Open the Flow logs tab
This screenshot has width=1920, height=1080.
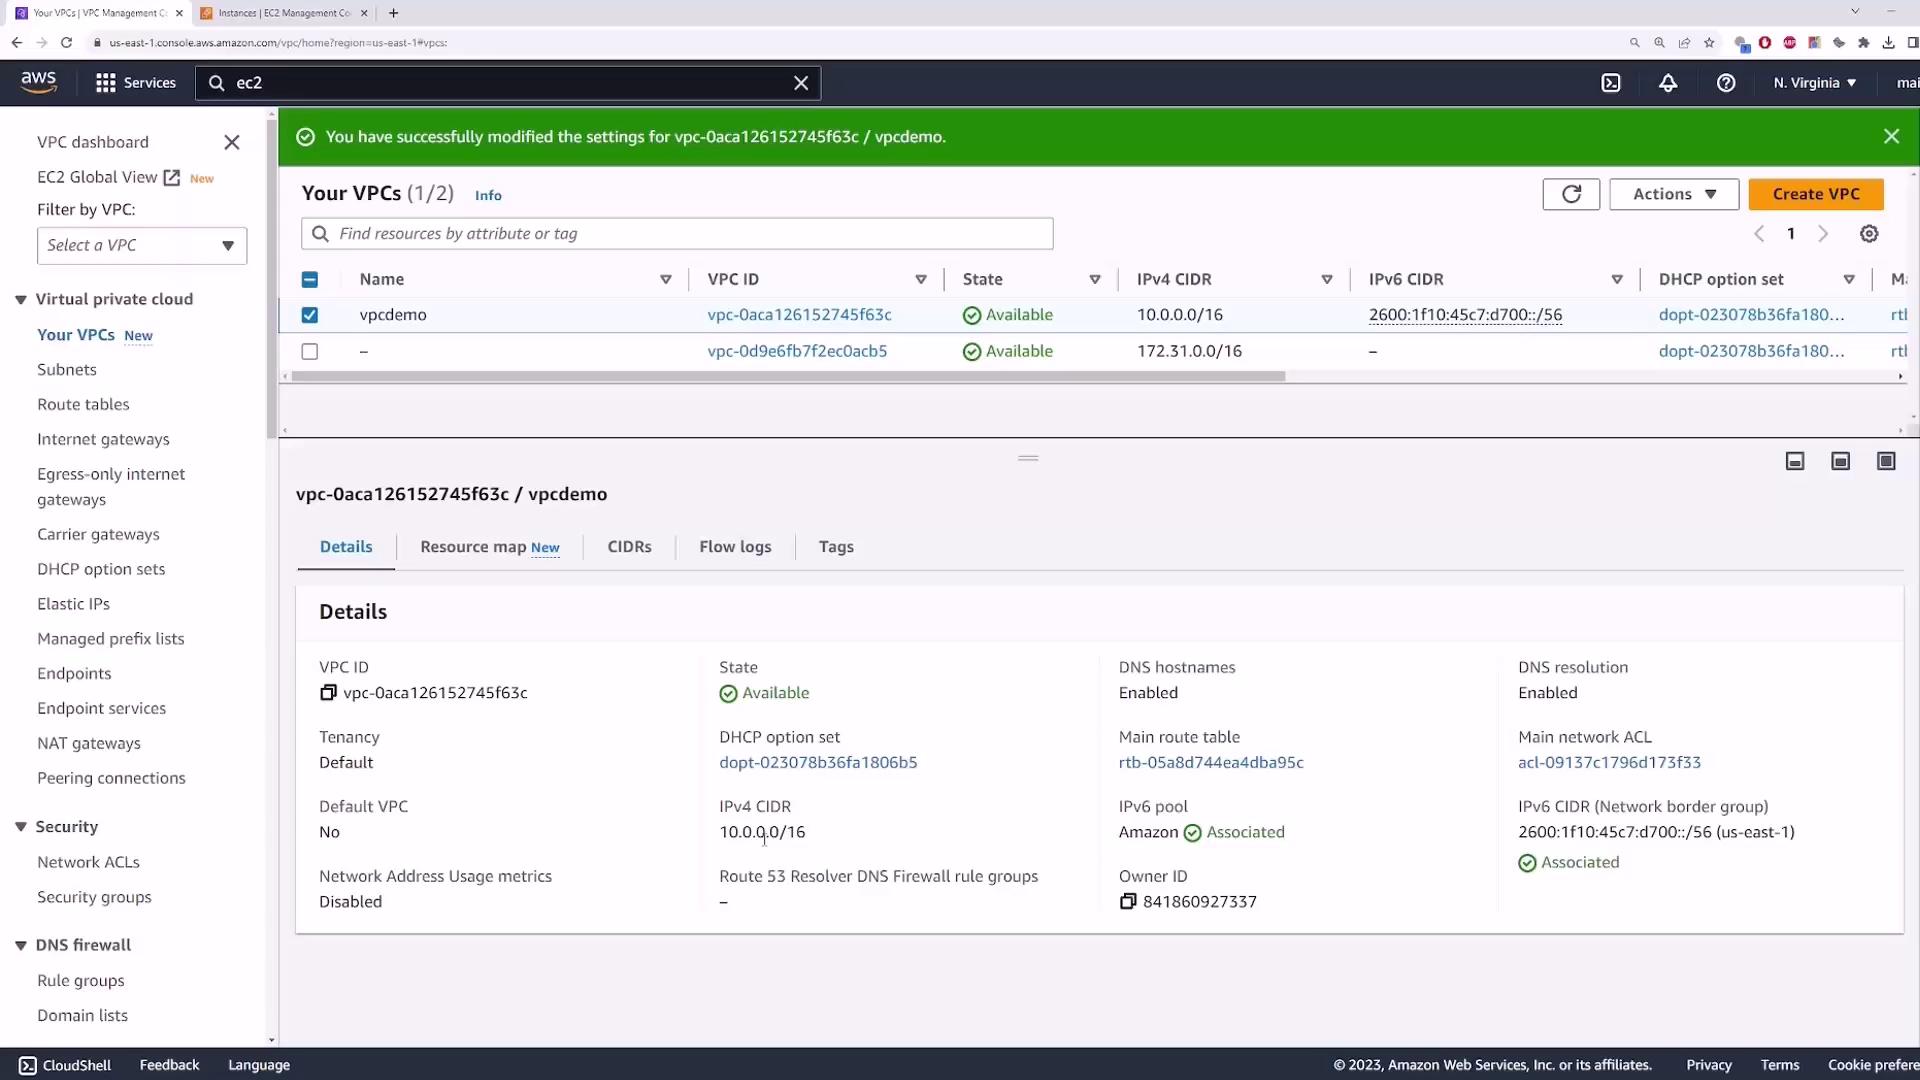point(735,547)
